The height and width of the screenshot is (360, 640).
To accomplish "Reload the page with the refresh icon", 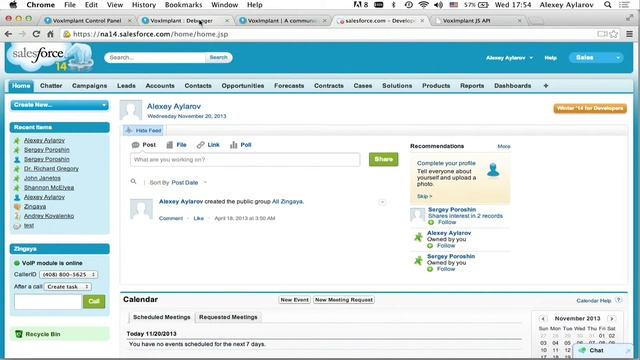I will coord(36,34).
